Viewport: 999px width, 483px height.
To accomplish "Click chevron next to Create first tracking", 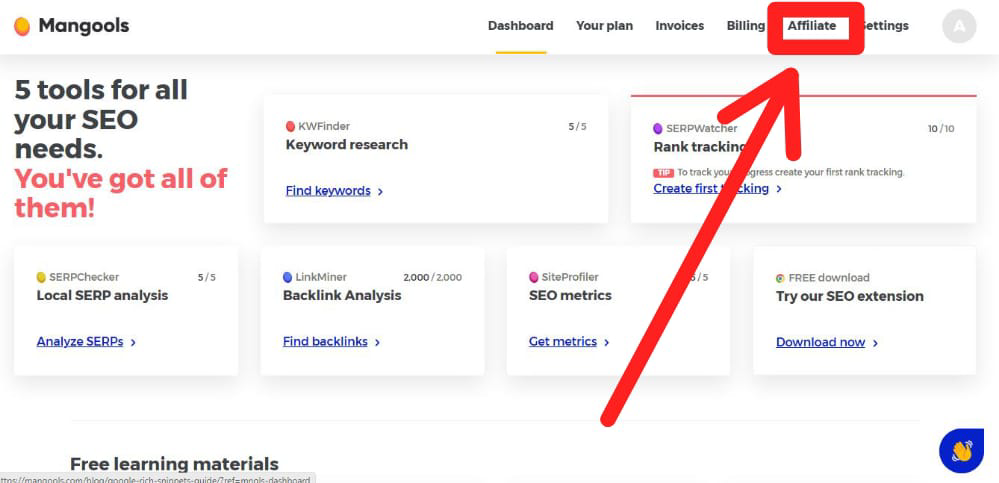I will (779, 189).
